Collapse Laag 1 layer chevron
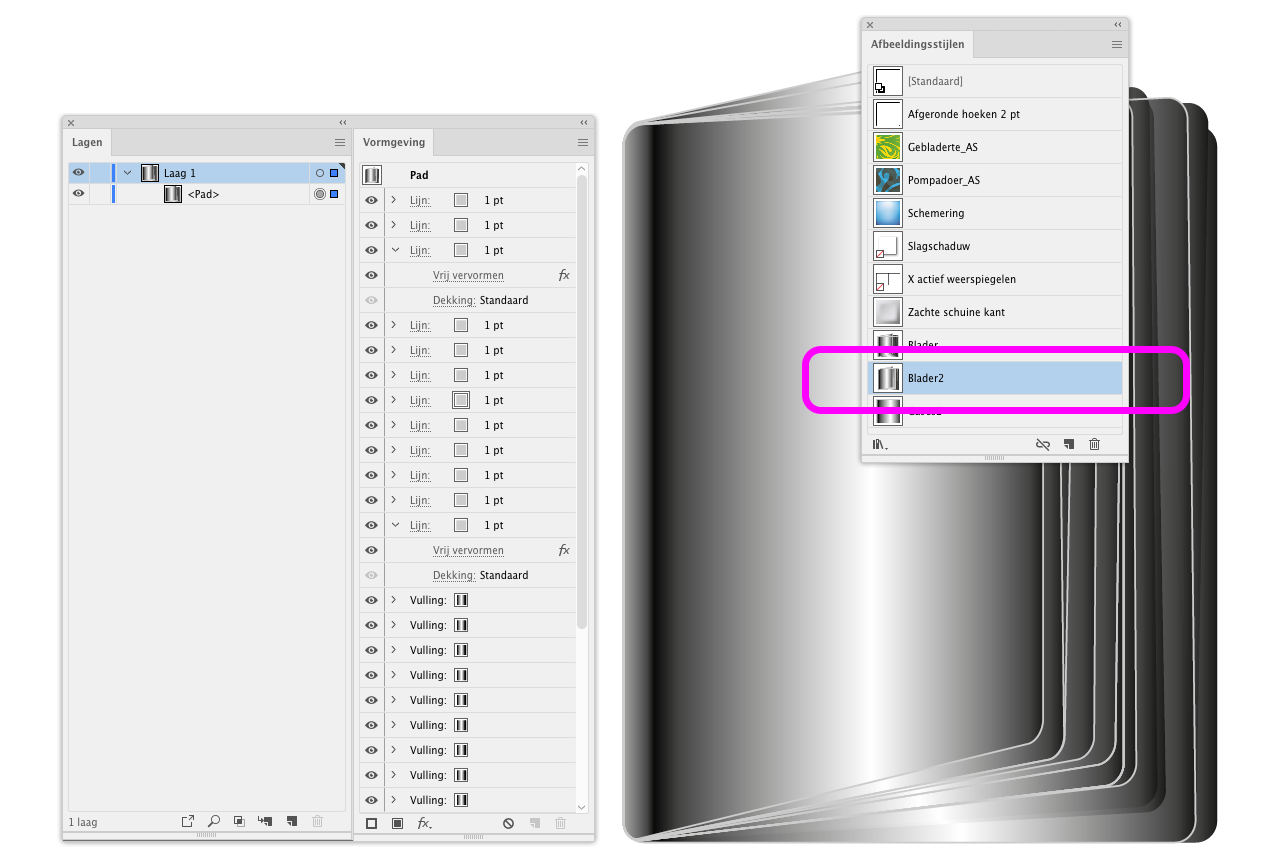Screen dimensions: 1285x857 127,173
